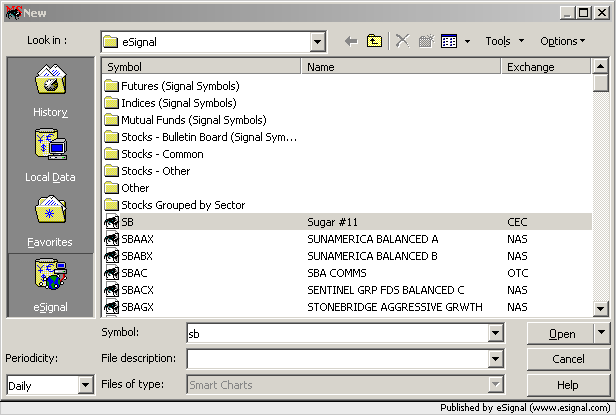Close the New dialog window

pos(601,13)
